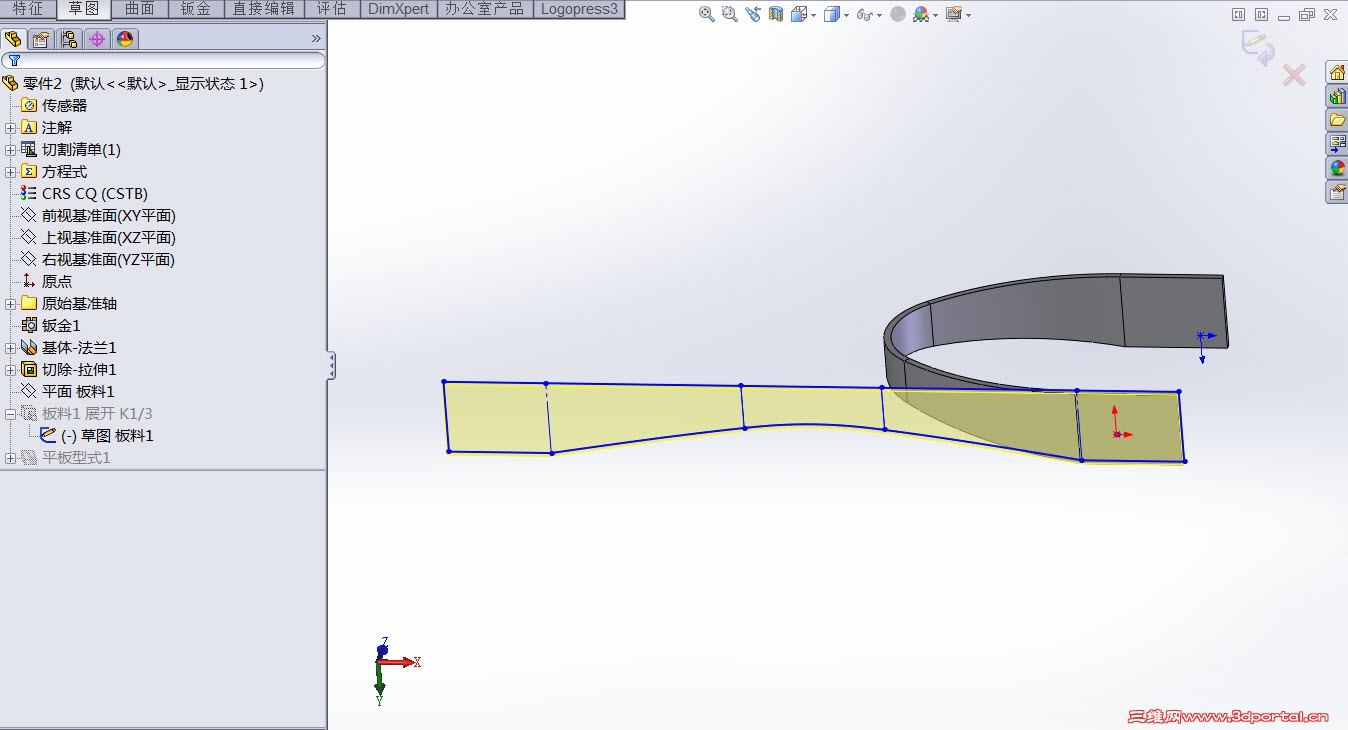
Task: Expand the 原始基准轴 folder node
Action: (x=10, y=304)
